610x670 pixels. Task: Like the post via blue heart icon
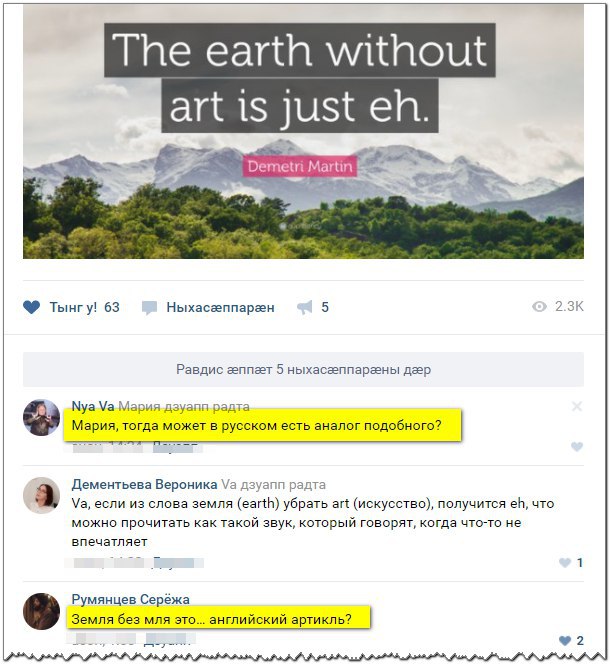(31, 307)
